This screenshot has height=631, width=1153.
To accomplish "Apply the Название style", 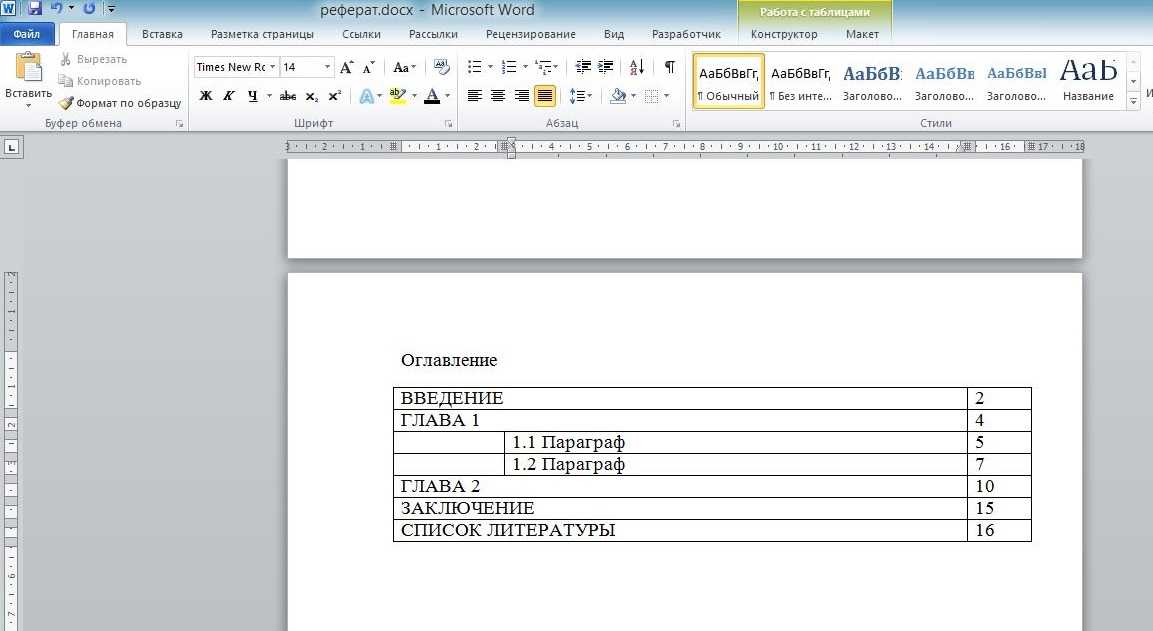I will click(x=1089, y=80).
